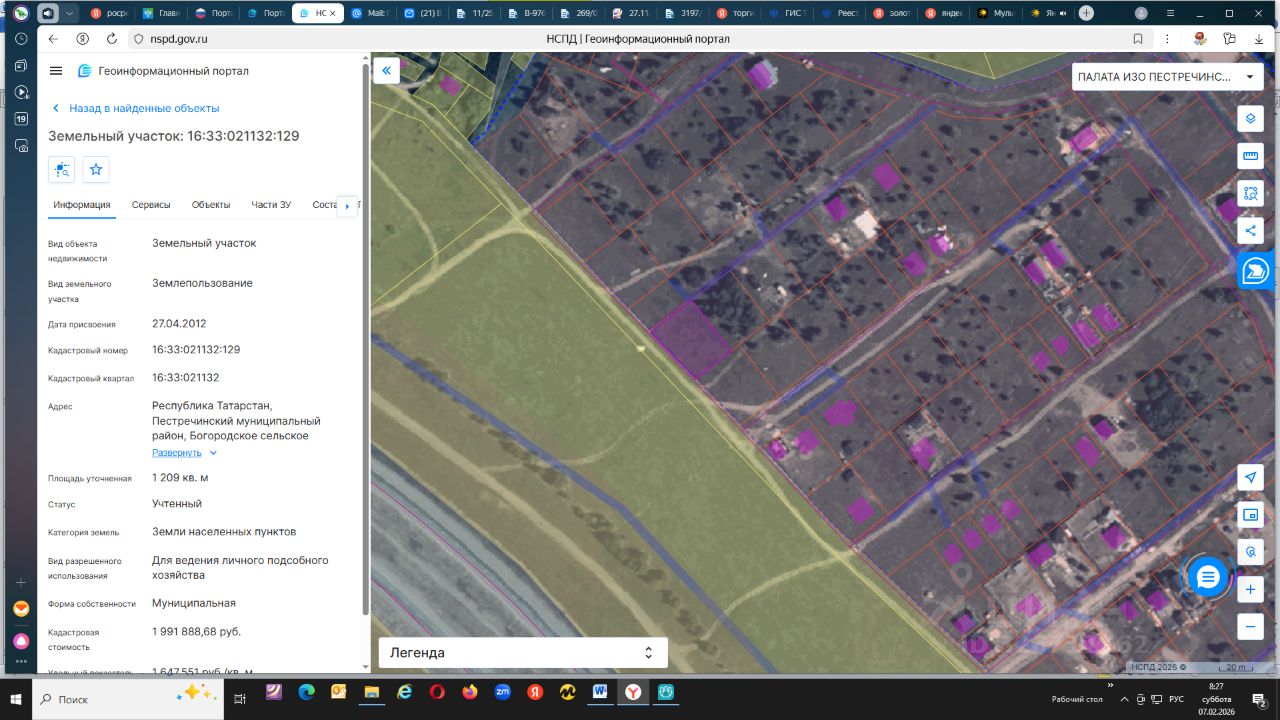The height and width of the screenshot is (720, 1280).
Task: Expand the Легенда panel
Action: pos(523,653)
